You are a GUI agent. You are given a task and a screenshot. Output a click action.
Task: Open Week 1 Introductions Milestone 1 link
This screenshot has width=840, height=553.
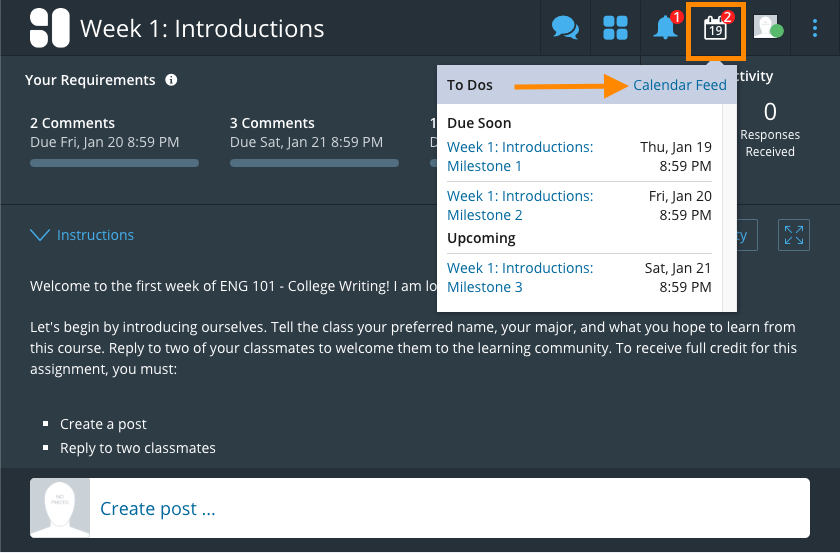tap(519, 156)
